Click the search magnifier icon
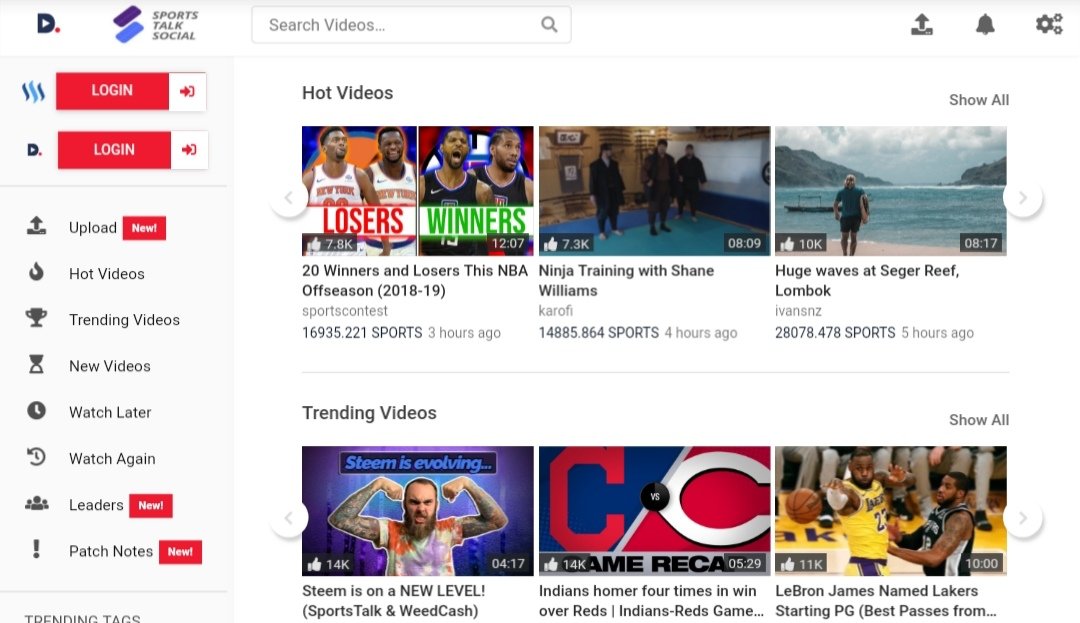 tap(549, 25)
